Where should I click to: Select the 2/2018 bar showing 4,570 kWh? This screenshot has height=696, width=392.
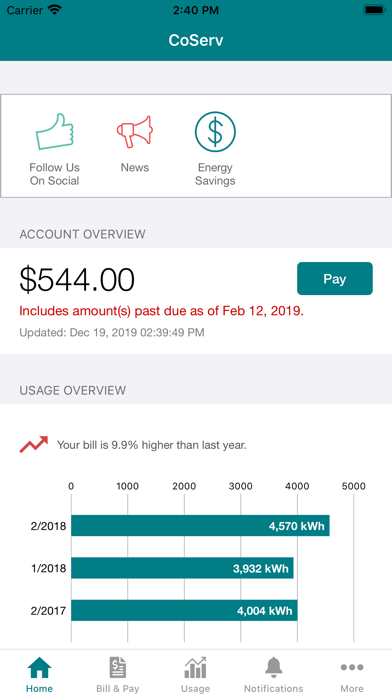(x=200, y=526)
